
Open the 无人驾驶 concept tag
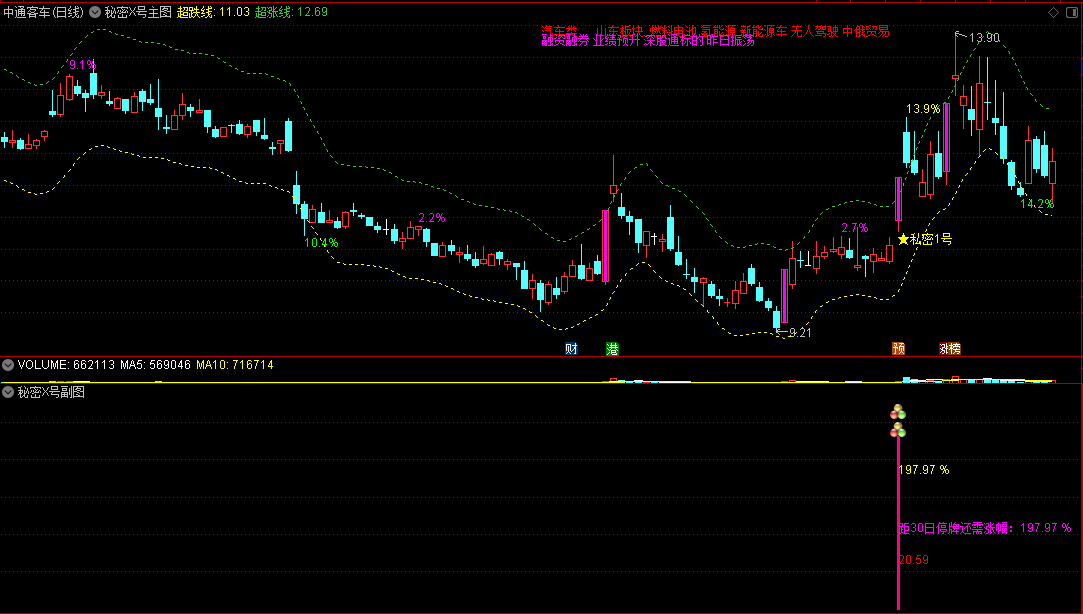814,30
